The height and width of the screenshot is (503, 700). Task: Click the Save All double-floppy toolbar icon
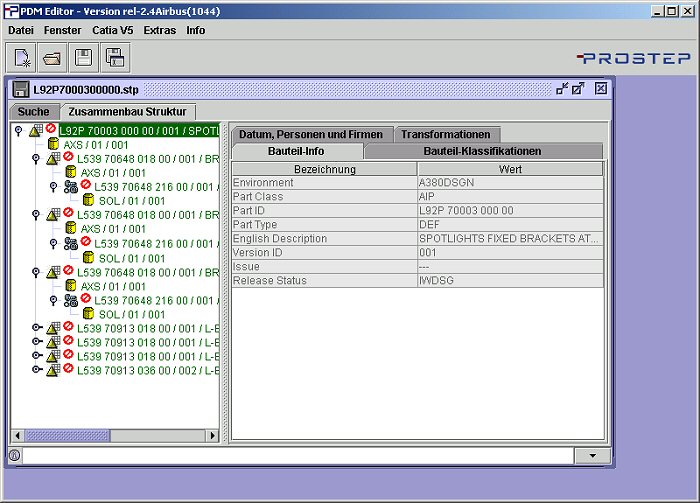click(115, 58)
